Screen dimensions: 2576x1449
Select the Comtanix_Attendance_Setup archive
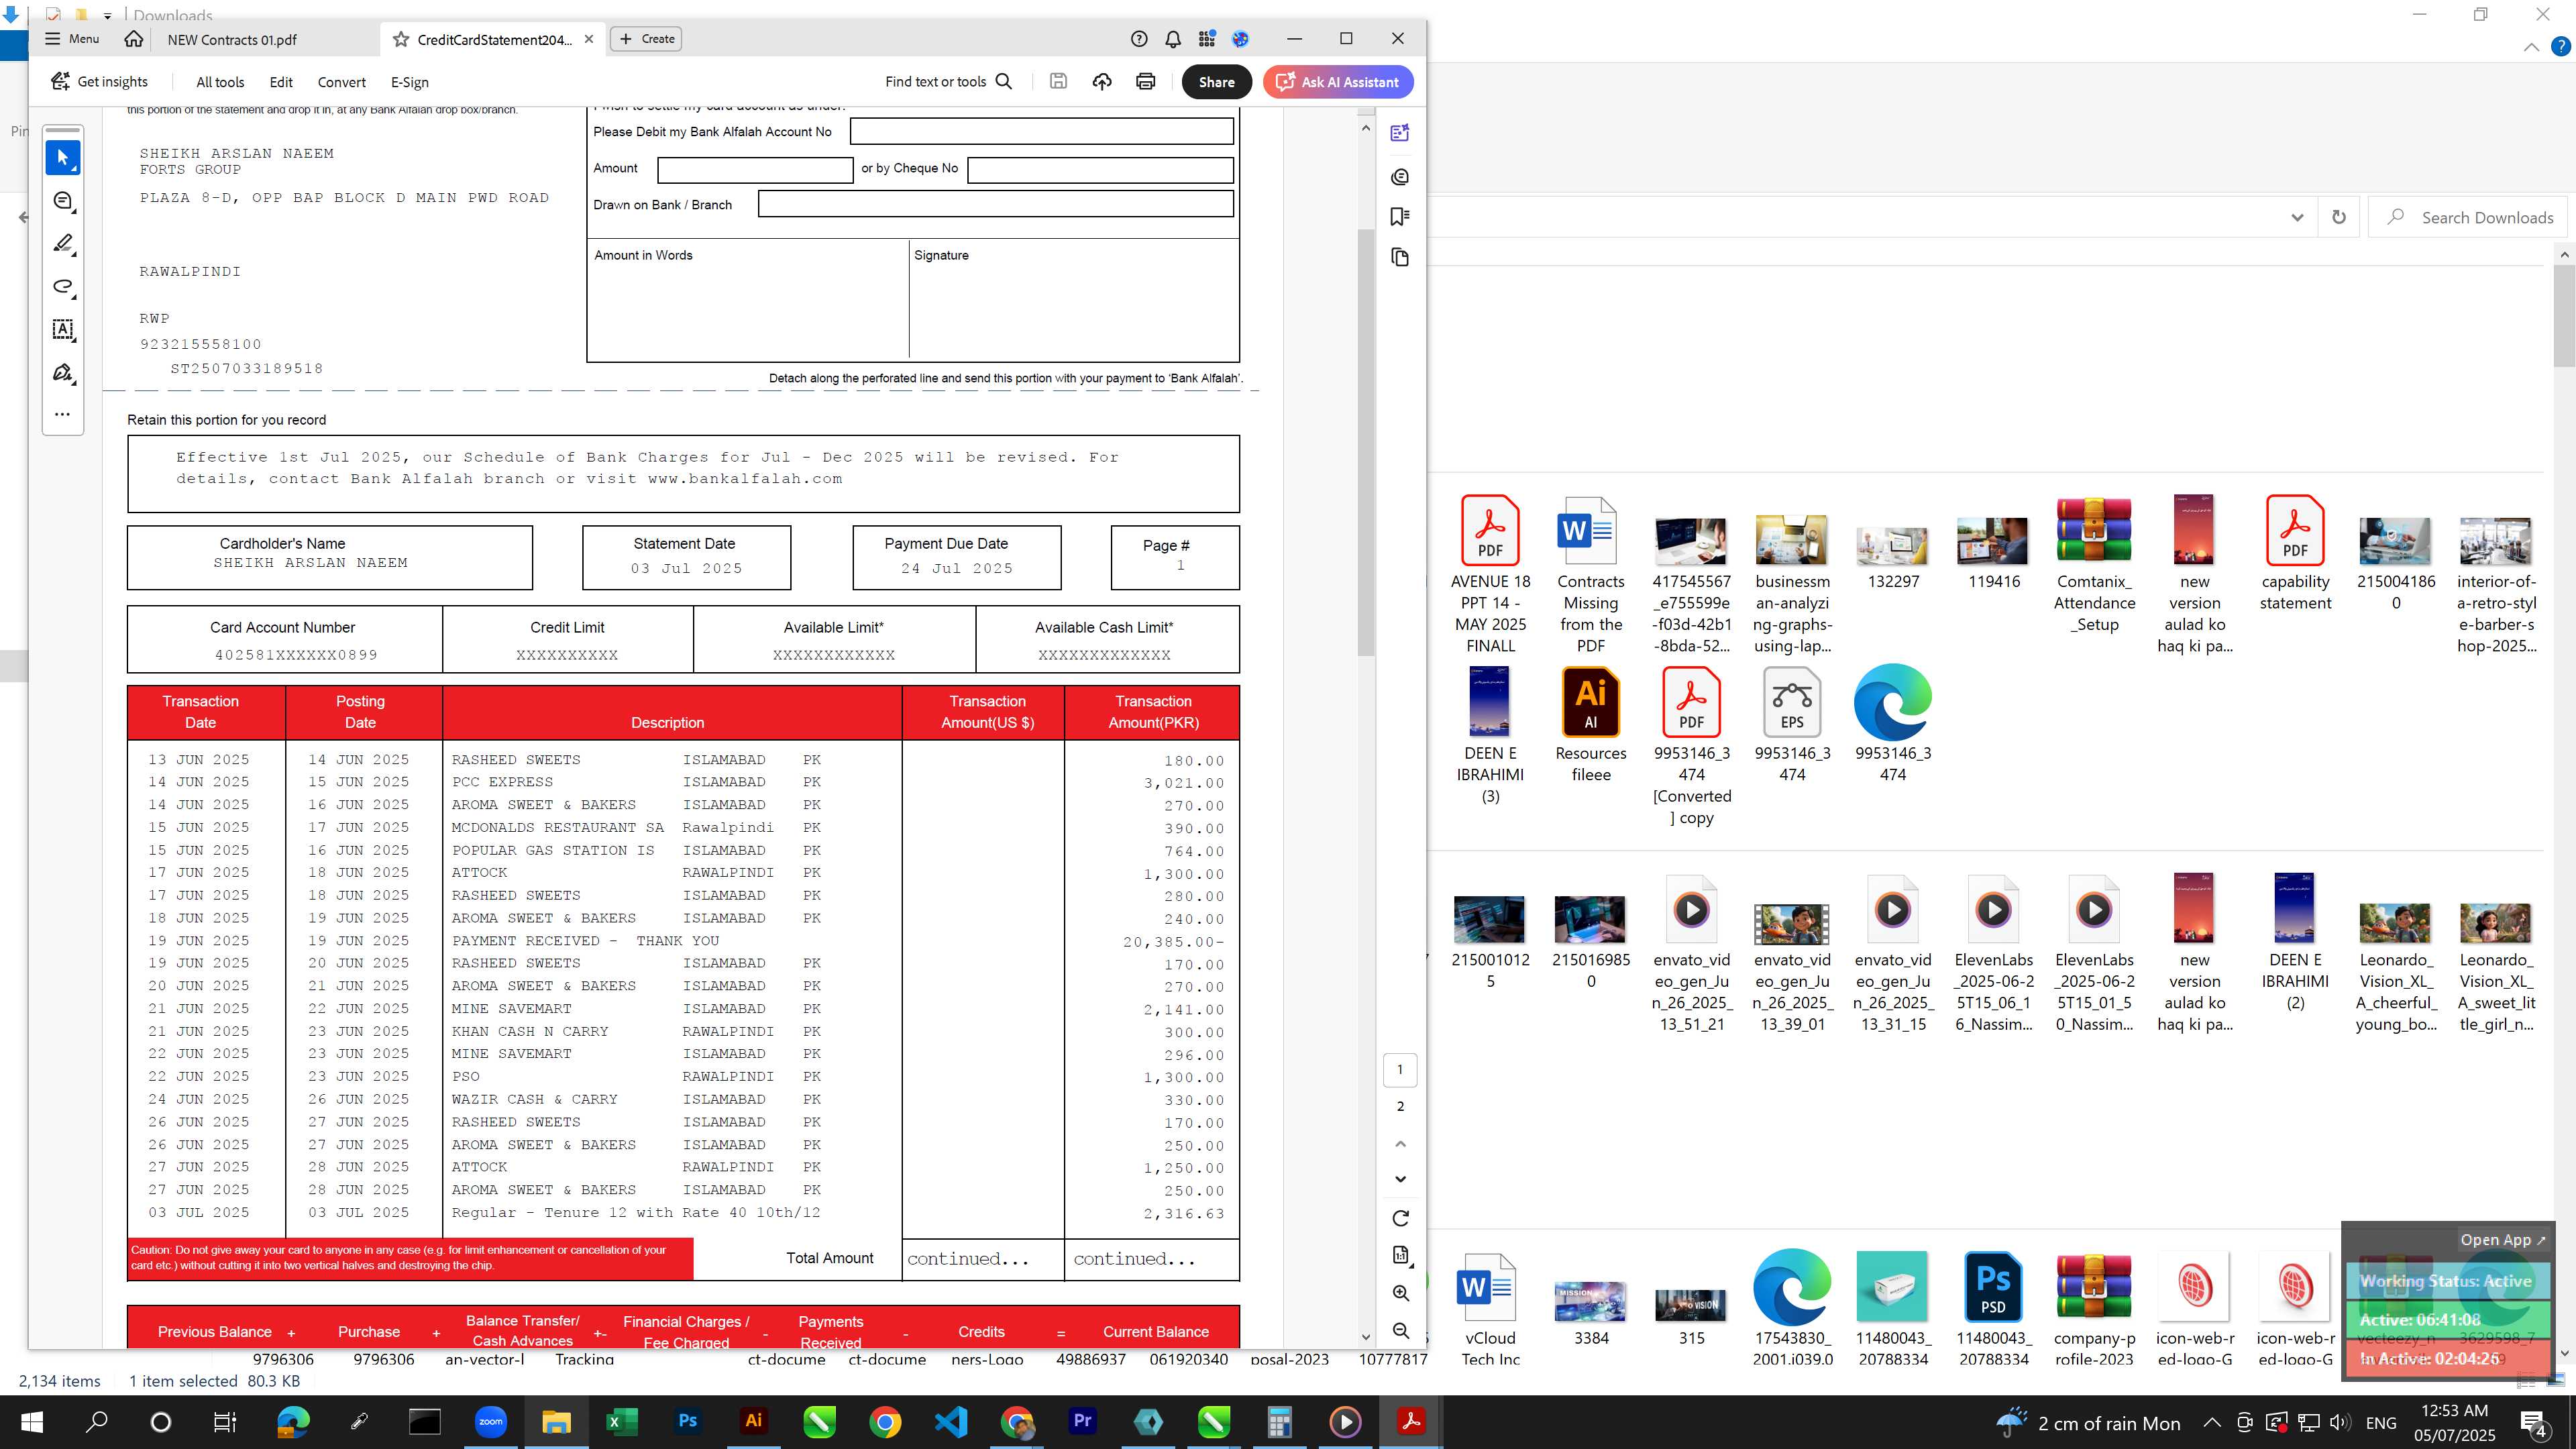pos(2094,564)
